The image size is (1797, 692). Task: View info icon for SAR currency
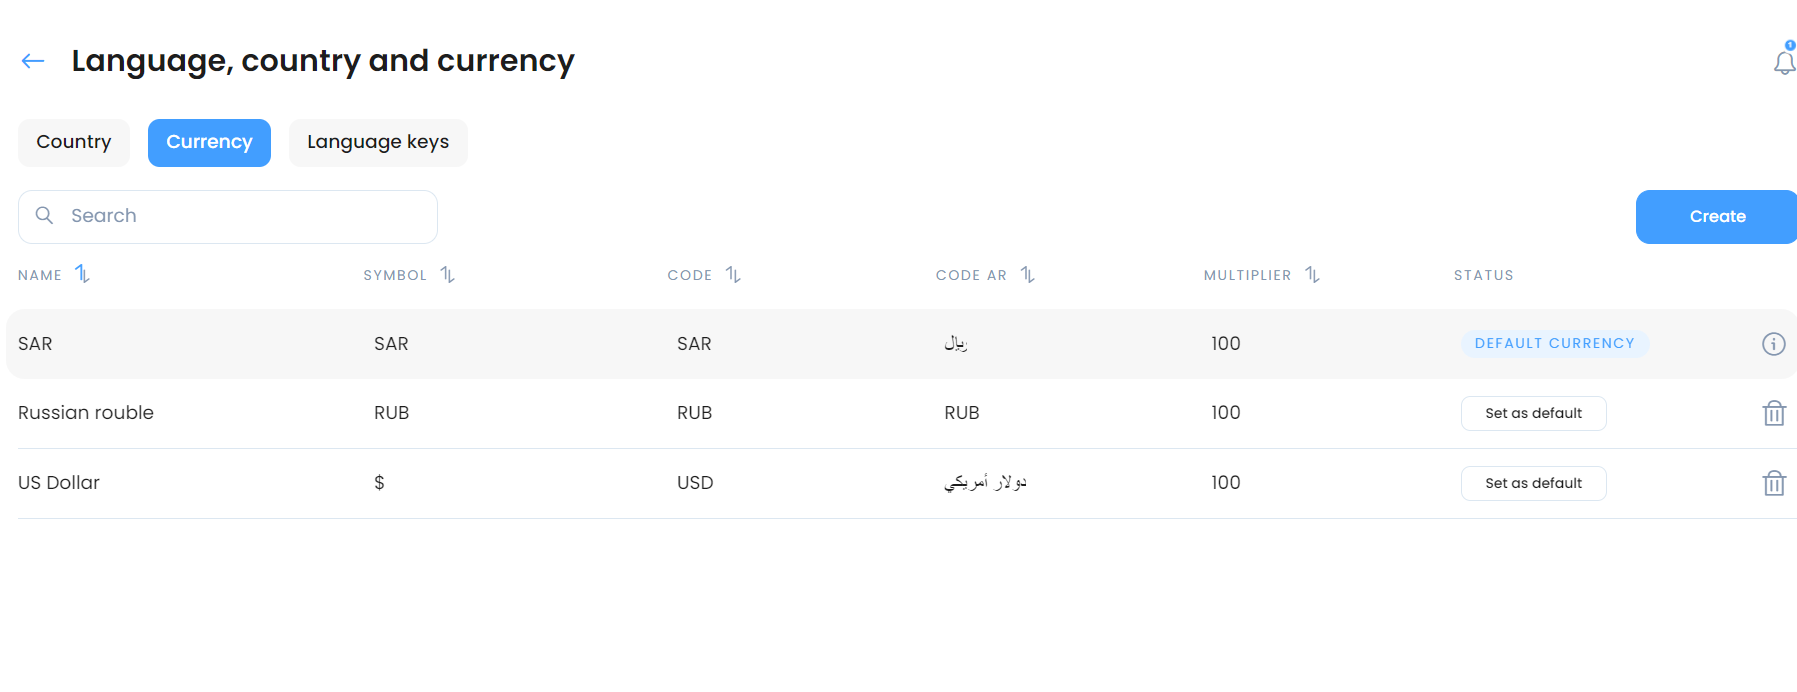[x=1773, y=344]
